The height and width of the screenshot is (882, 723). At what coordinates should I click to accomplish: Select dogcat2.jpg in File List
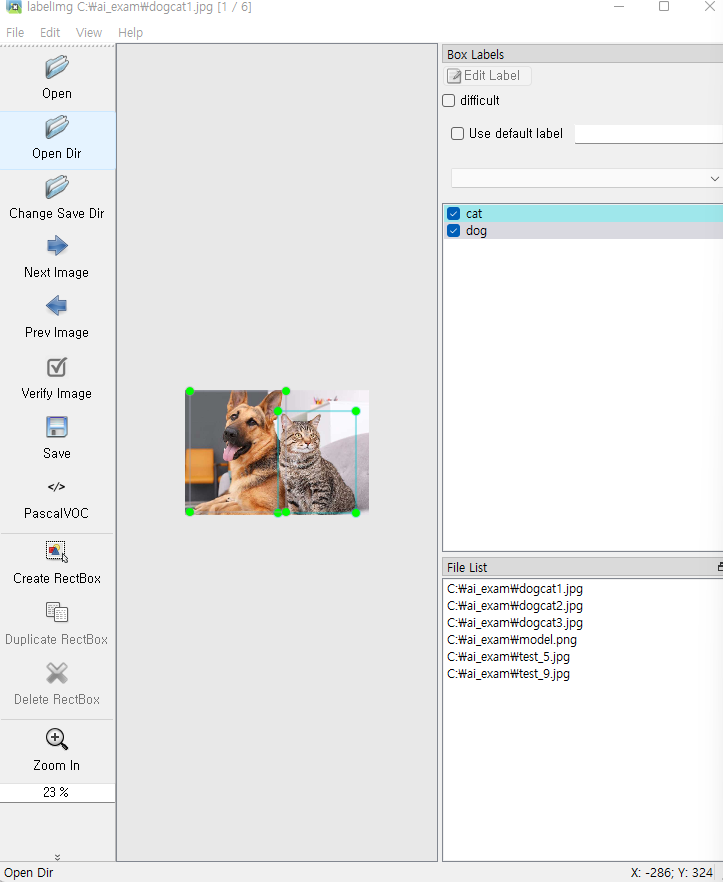515,606
